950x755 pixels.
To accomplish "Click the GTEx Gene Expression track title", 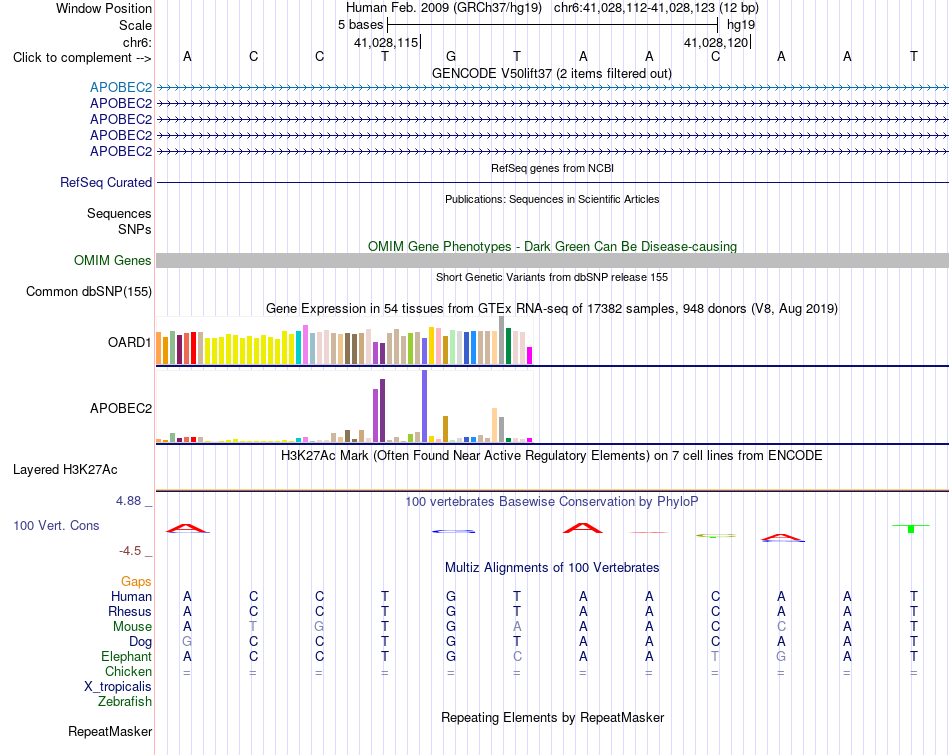I will 552,308.
